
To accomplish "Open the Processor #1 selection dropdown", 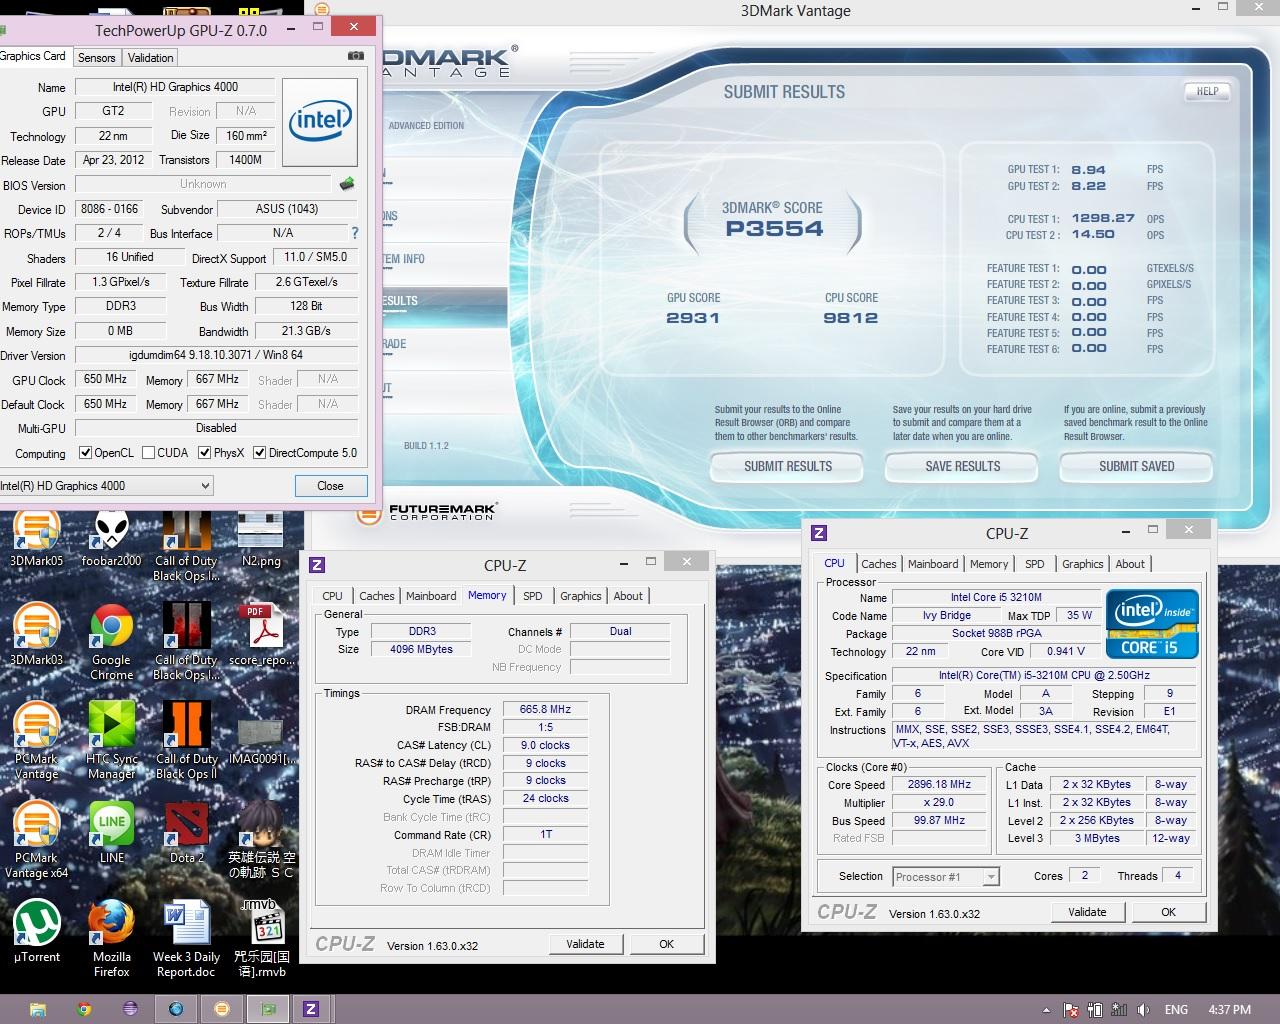I will (945, 877).
